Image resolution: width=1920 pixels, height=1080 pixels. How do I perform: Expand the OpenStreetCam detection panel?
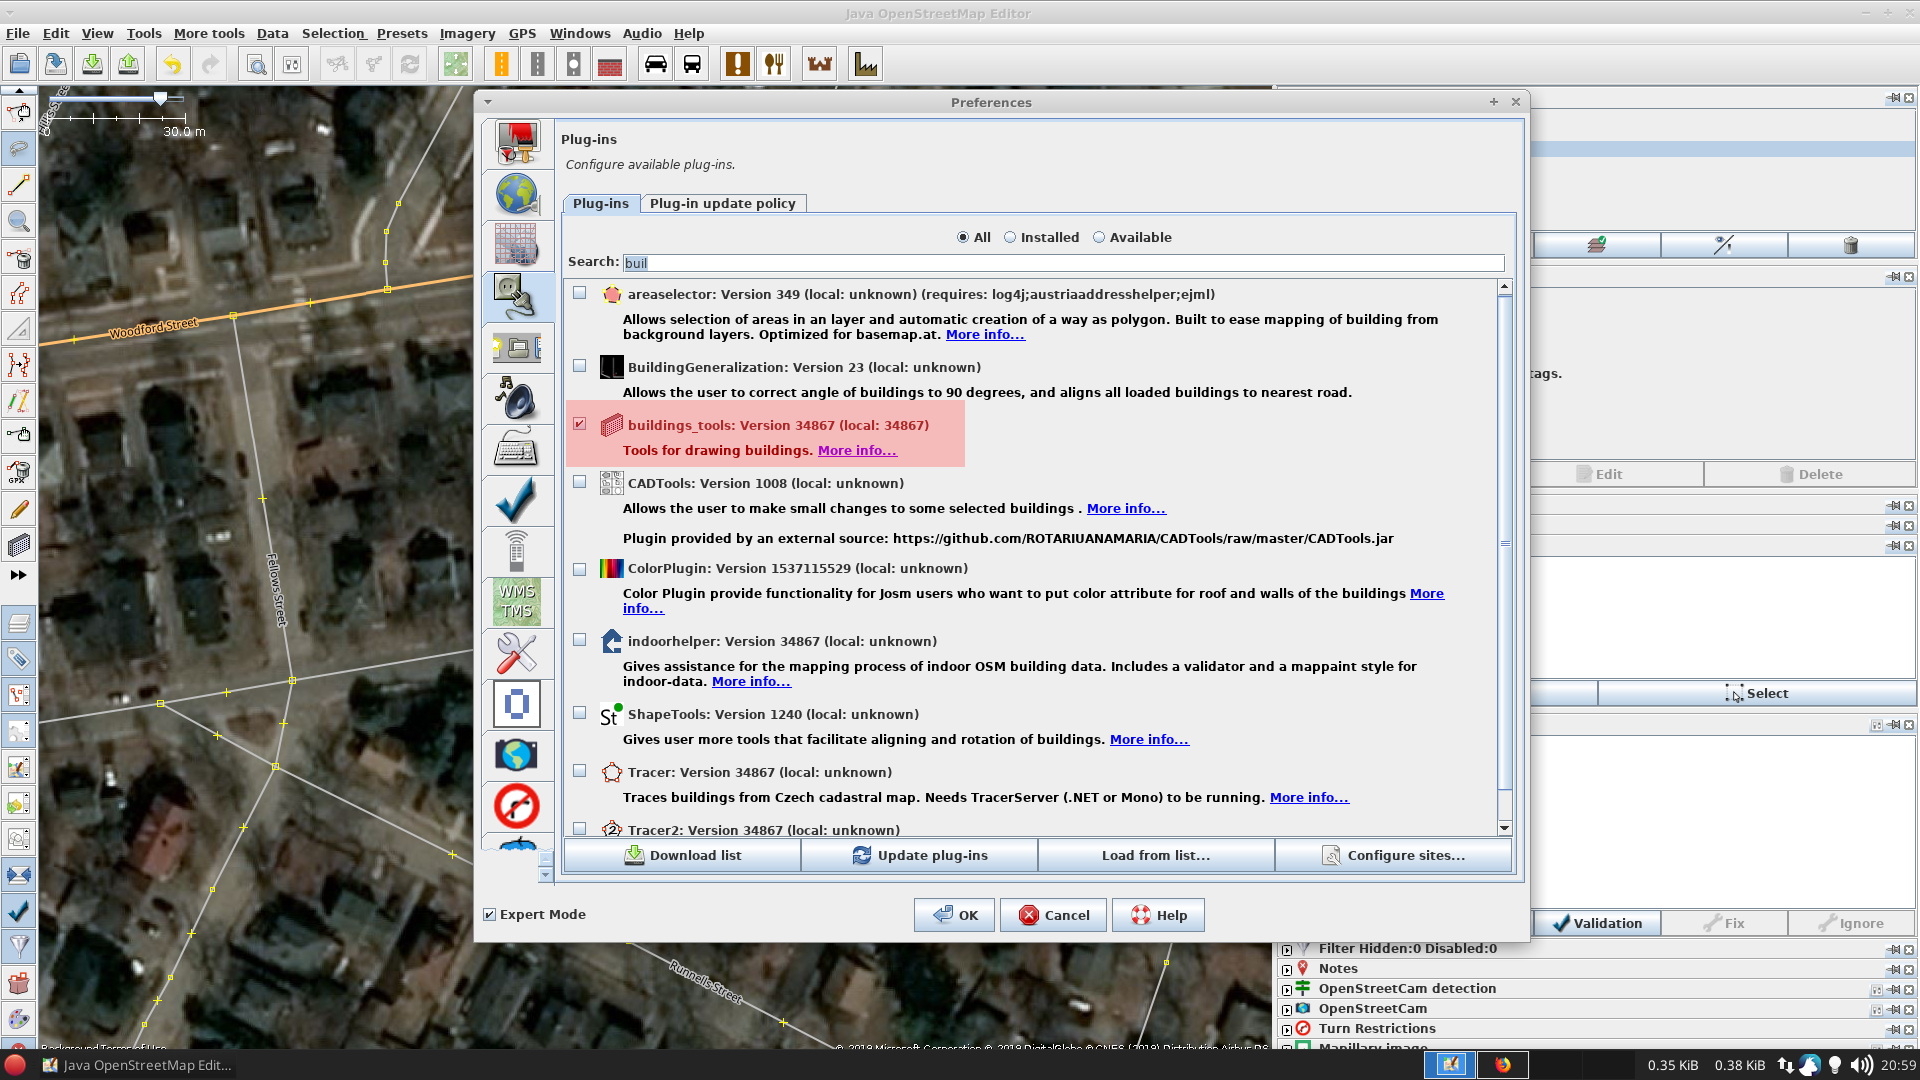click(x=1287, y=988)
